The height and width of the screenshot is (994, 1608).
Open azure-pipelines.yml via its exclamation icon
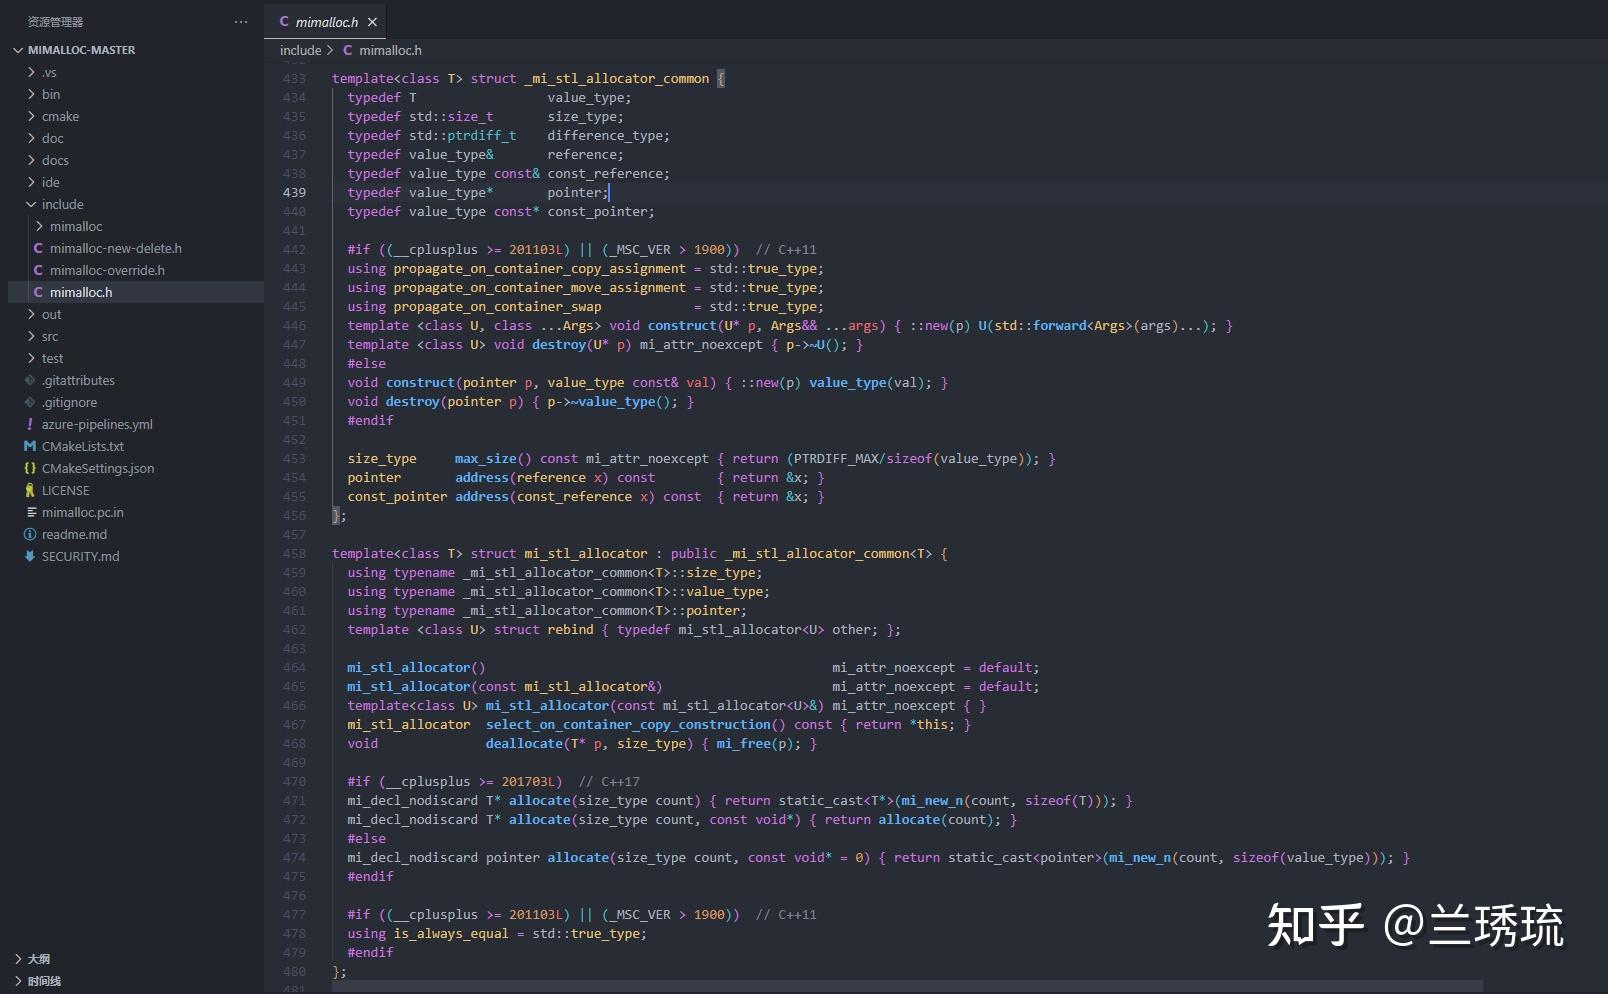(30, 424)
